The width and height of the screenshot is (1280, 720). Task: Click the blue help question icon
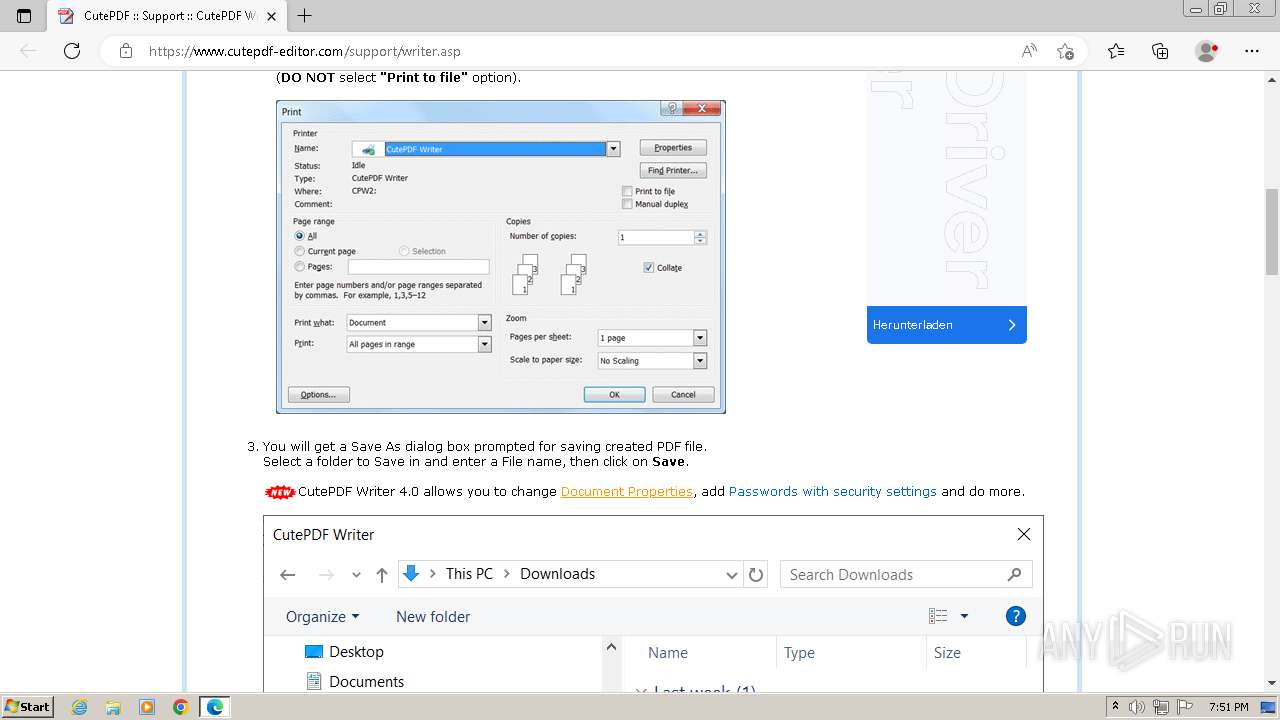tap(1015, 616)
